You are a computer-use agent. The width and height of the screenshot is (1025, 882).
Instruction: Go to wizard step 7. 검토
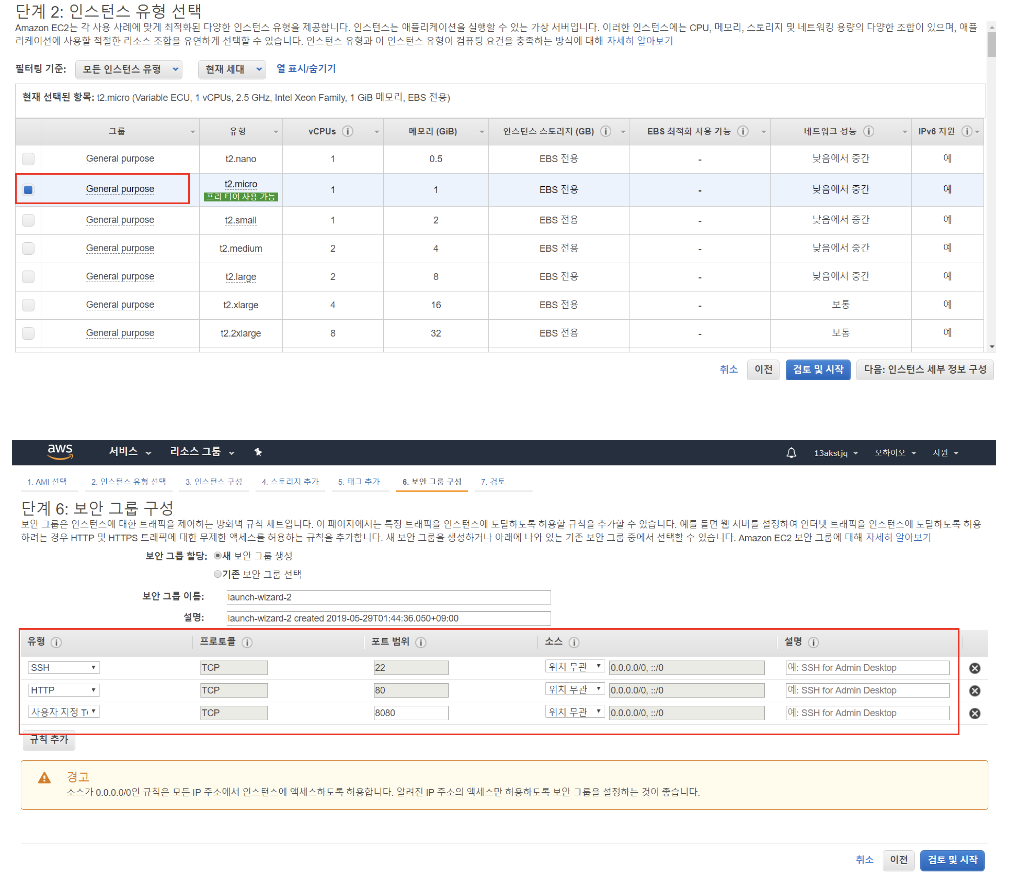tap(493, 482)
